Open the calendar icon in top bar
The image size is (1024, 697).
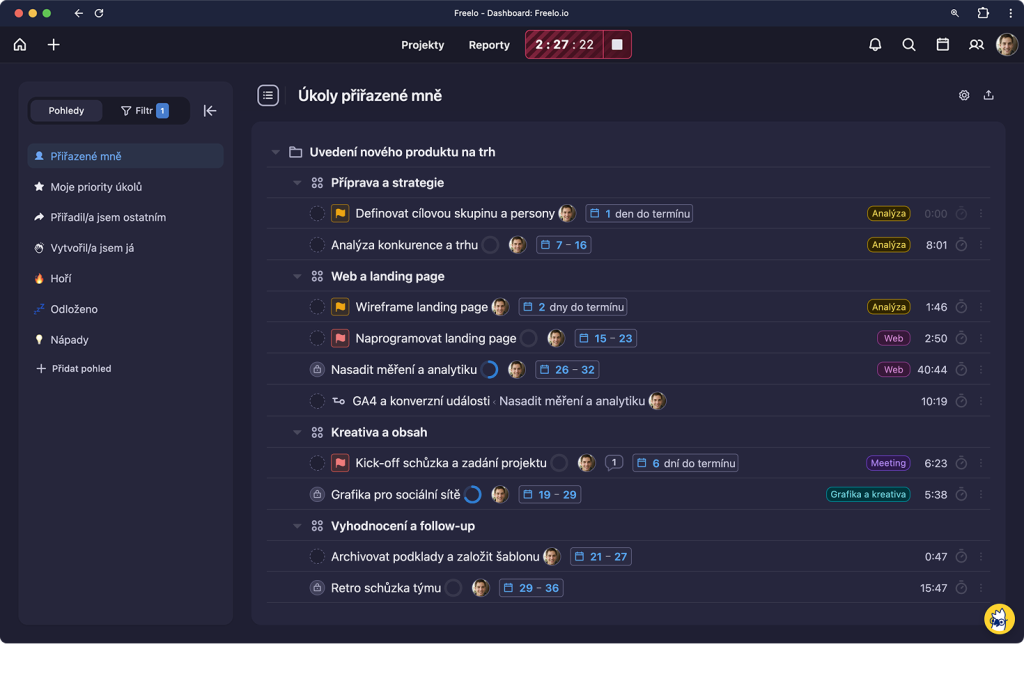942,44
